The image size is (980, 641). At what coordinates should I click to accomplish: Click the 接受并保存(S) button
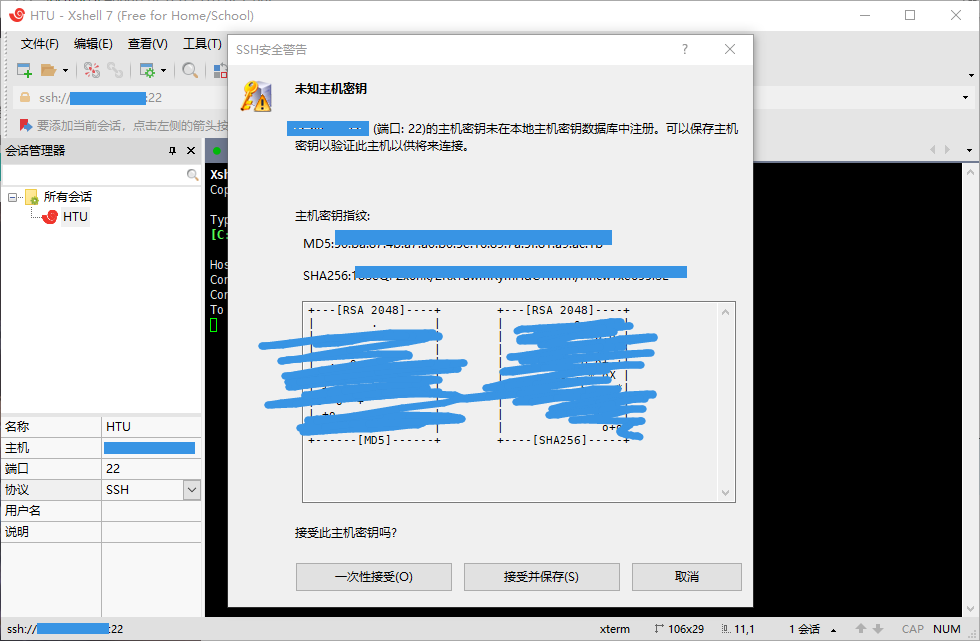(x=541, y=577)
